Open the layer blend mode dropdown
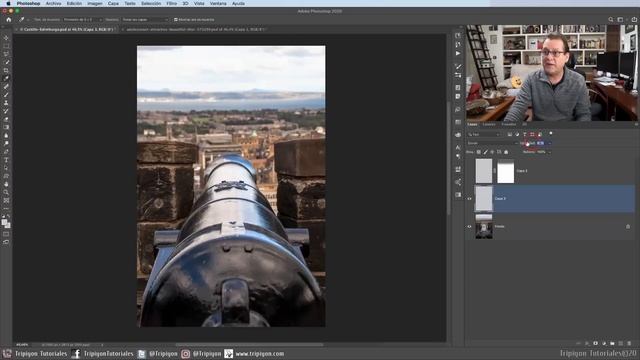 (x=493, y=143)
